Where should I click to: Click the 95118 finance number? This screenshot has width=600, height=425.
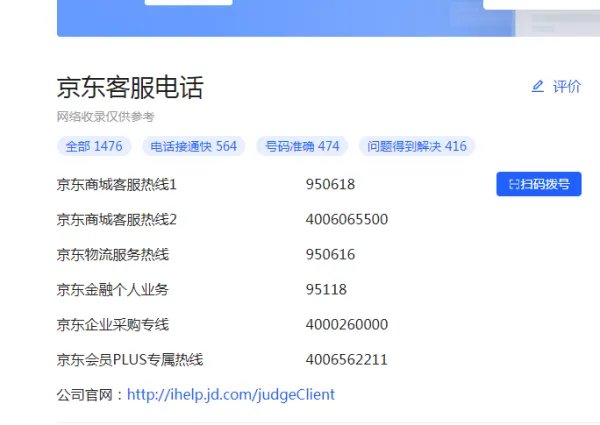pyautogui.click(x=326, y=290)
